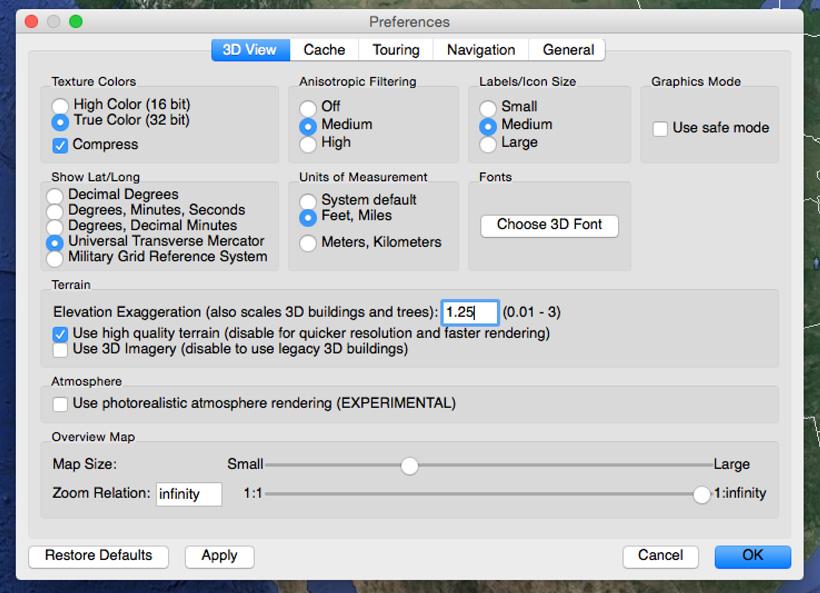The width and height of the screenshot is (820, 593).
Task: Switch to the Navigation tab
Action: pos(480,49)
